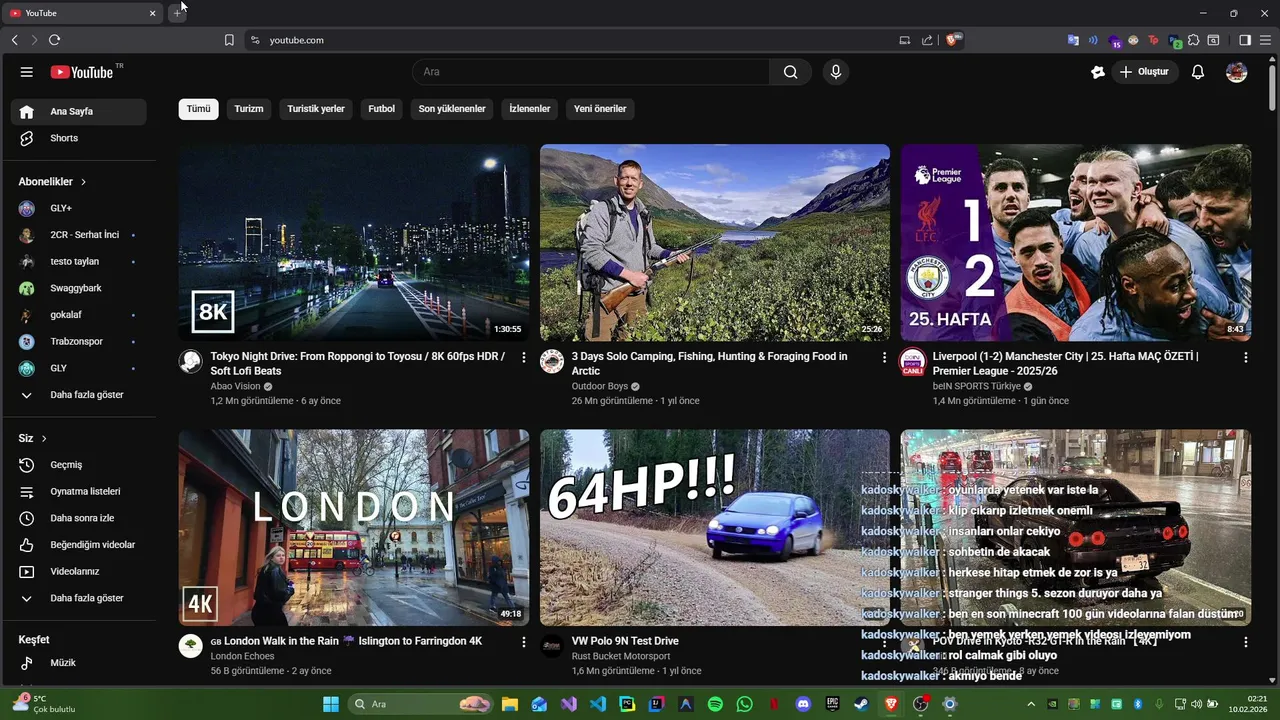The image size is (1280, 720).
Task: Open Spotify from the taskbar
Action: click(715, 704)
